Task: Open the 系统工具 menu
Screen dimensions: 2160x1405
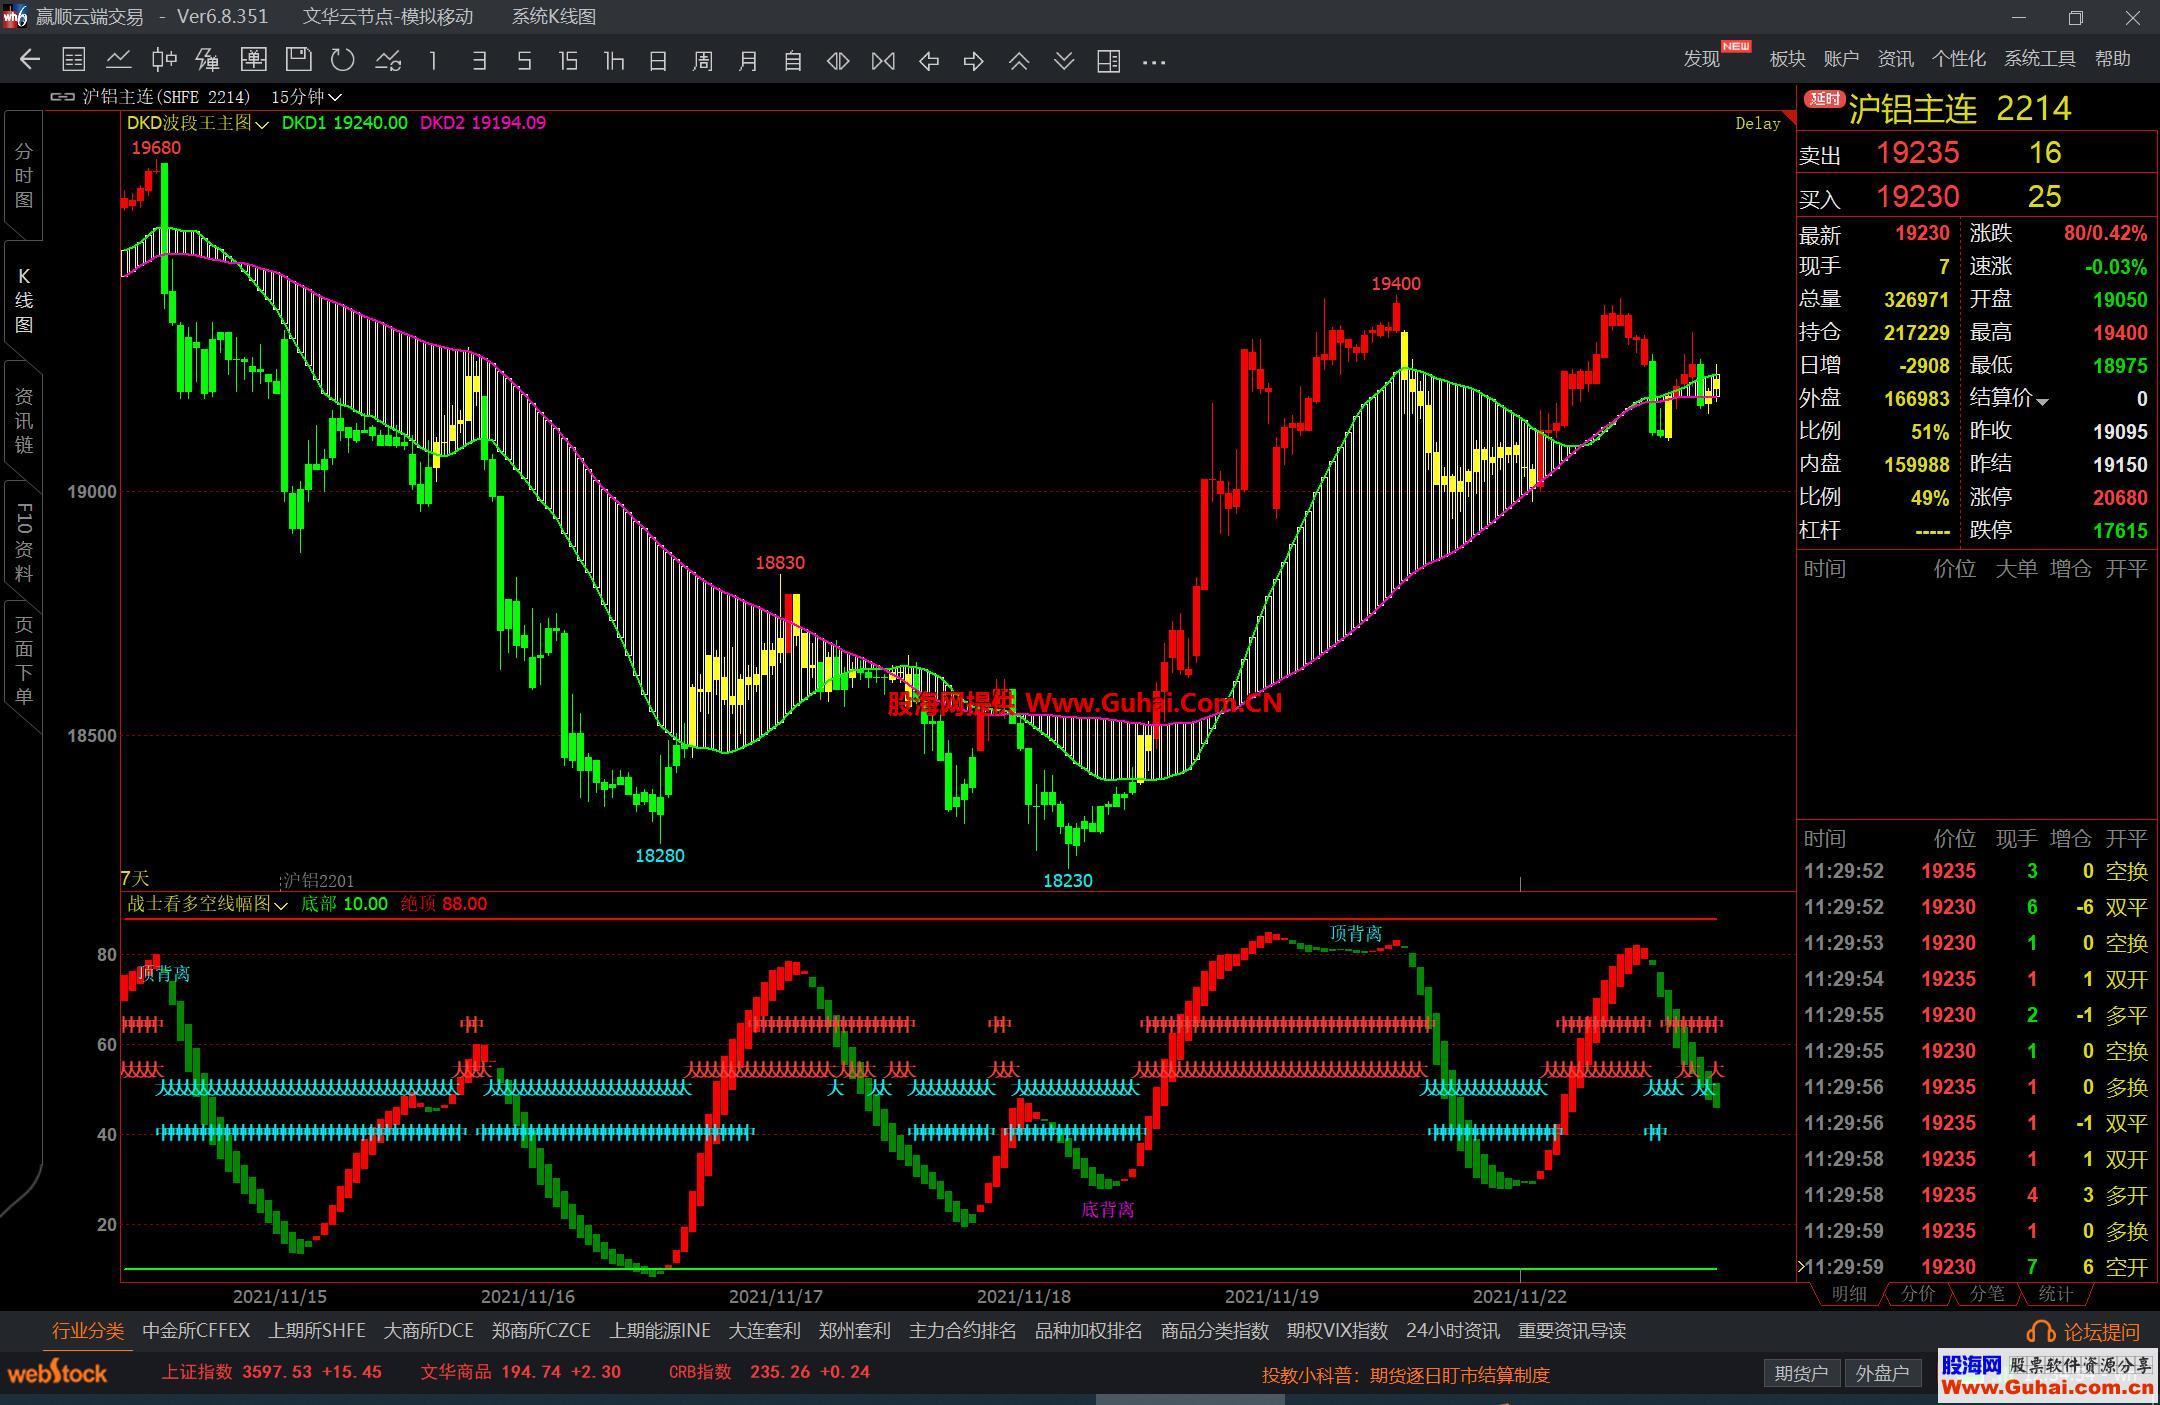Action: pos(2039,59)
